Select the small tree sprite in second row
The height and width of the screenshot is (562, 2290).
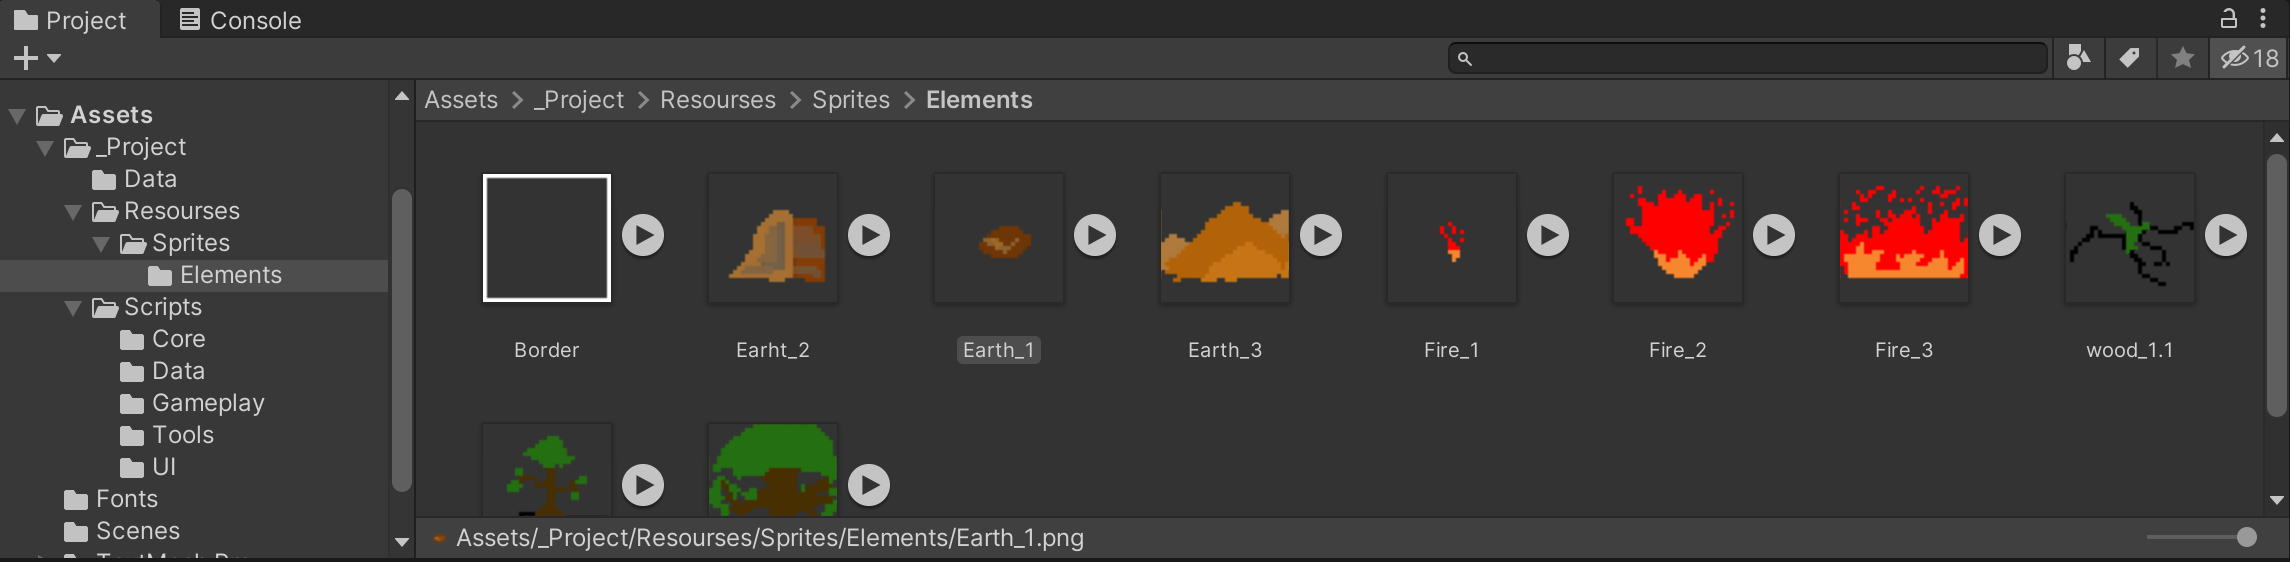tap(547, 470)
